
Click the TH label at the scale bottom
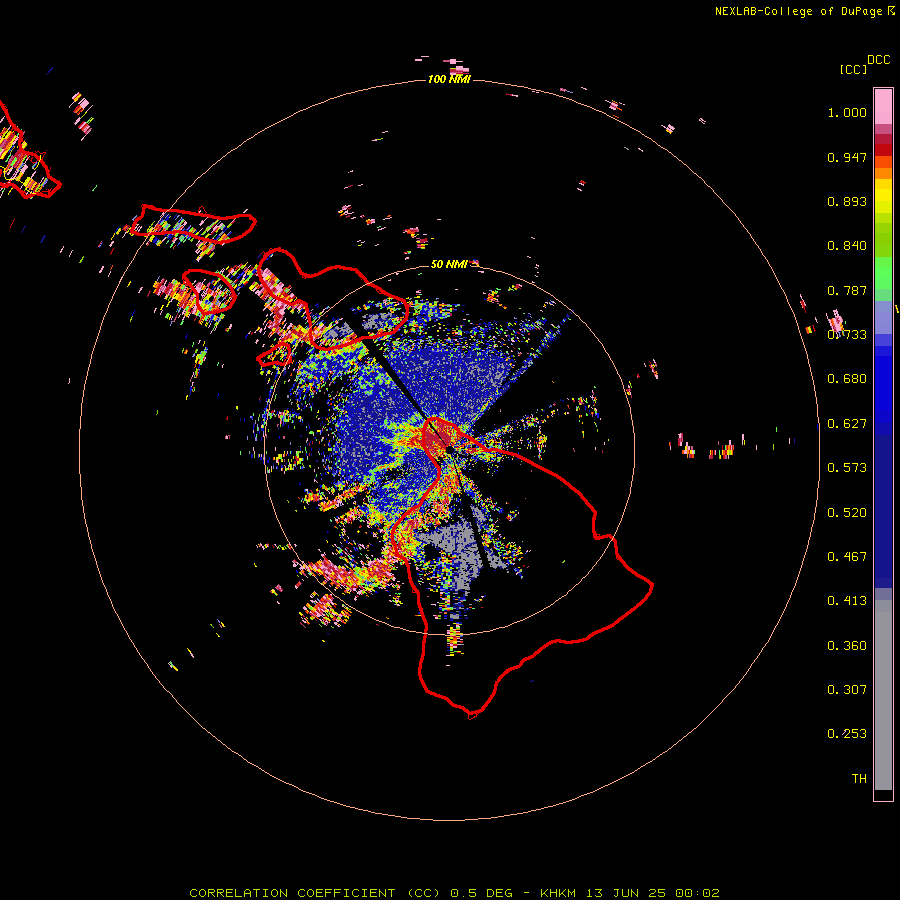pyautogui.click(x=859, y=779)
